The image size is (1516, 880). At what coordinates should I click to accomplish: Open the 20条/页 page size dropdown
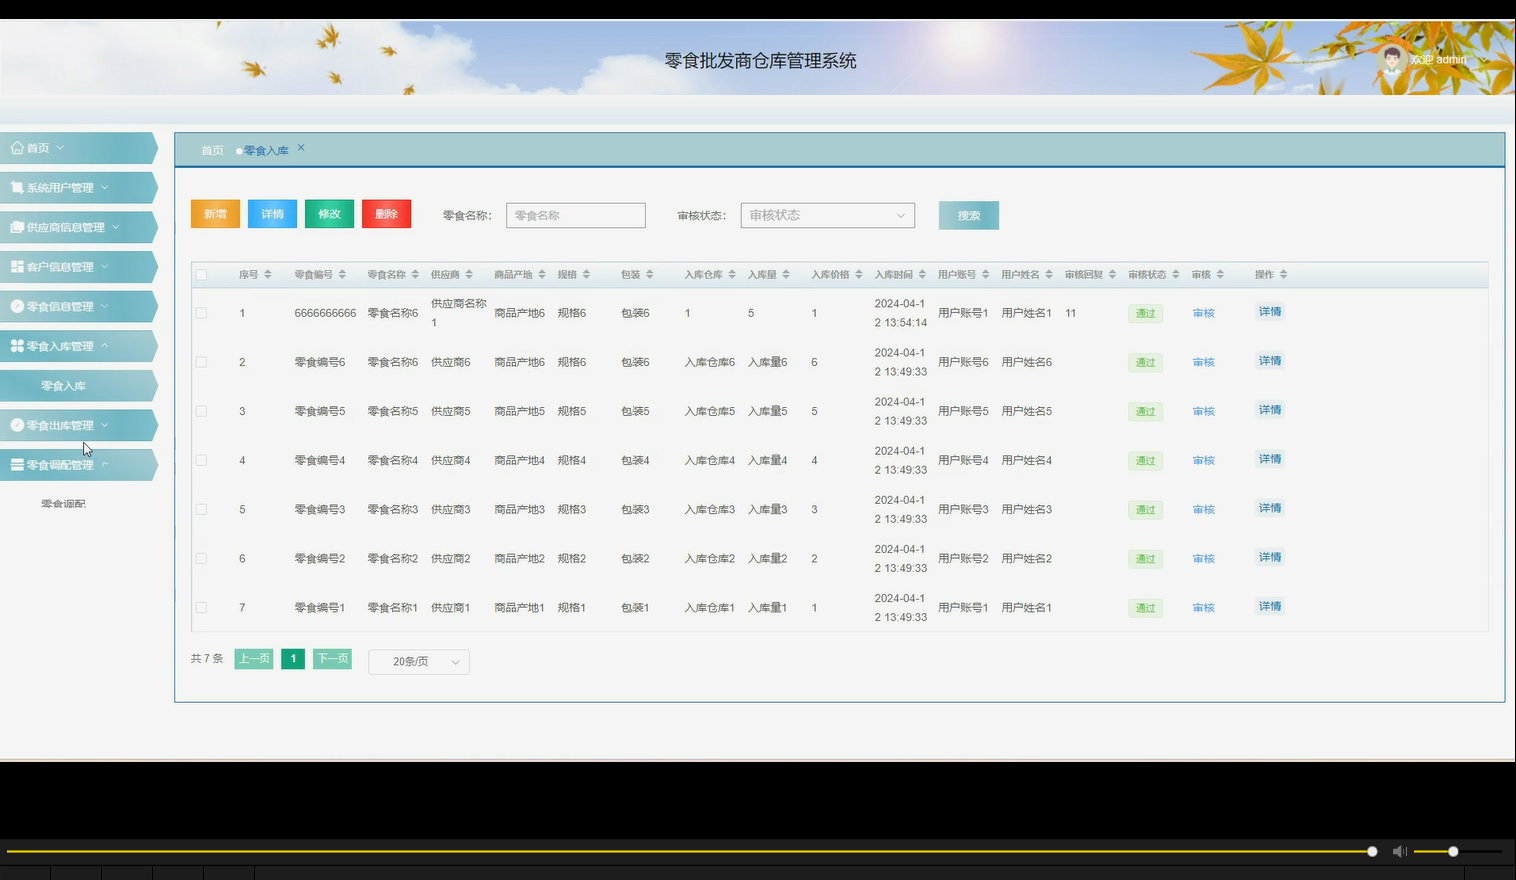point(418,661)
